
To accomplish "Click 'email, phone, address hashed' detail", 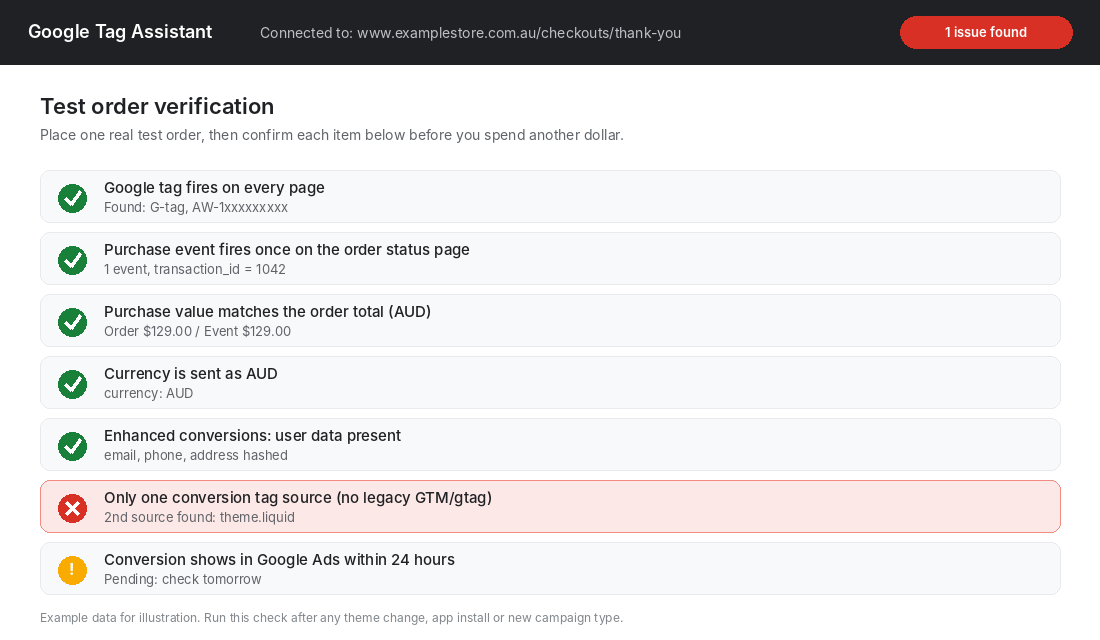I will 196,455.
